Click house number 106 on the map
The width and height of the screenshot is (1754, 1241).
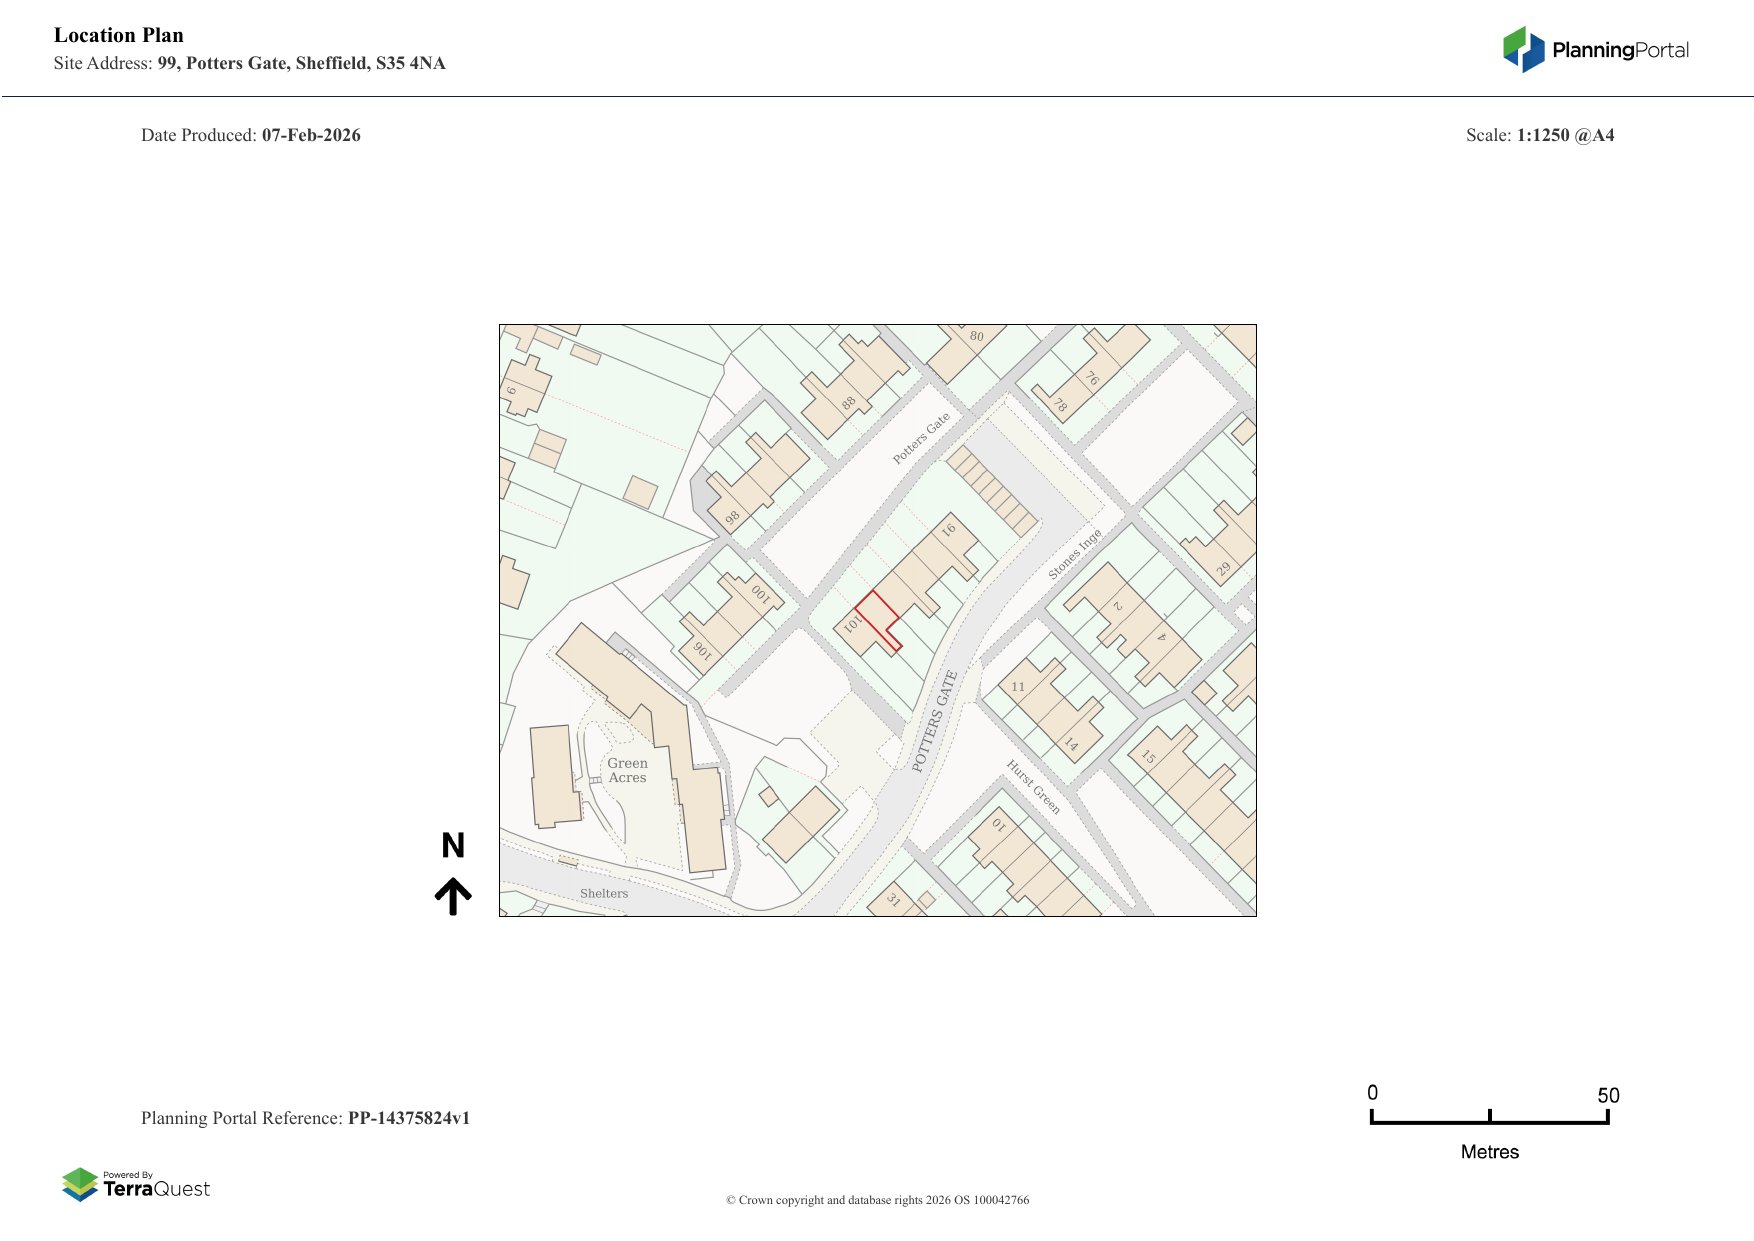[x=702, y=650]
